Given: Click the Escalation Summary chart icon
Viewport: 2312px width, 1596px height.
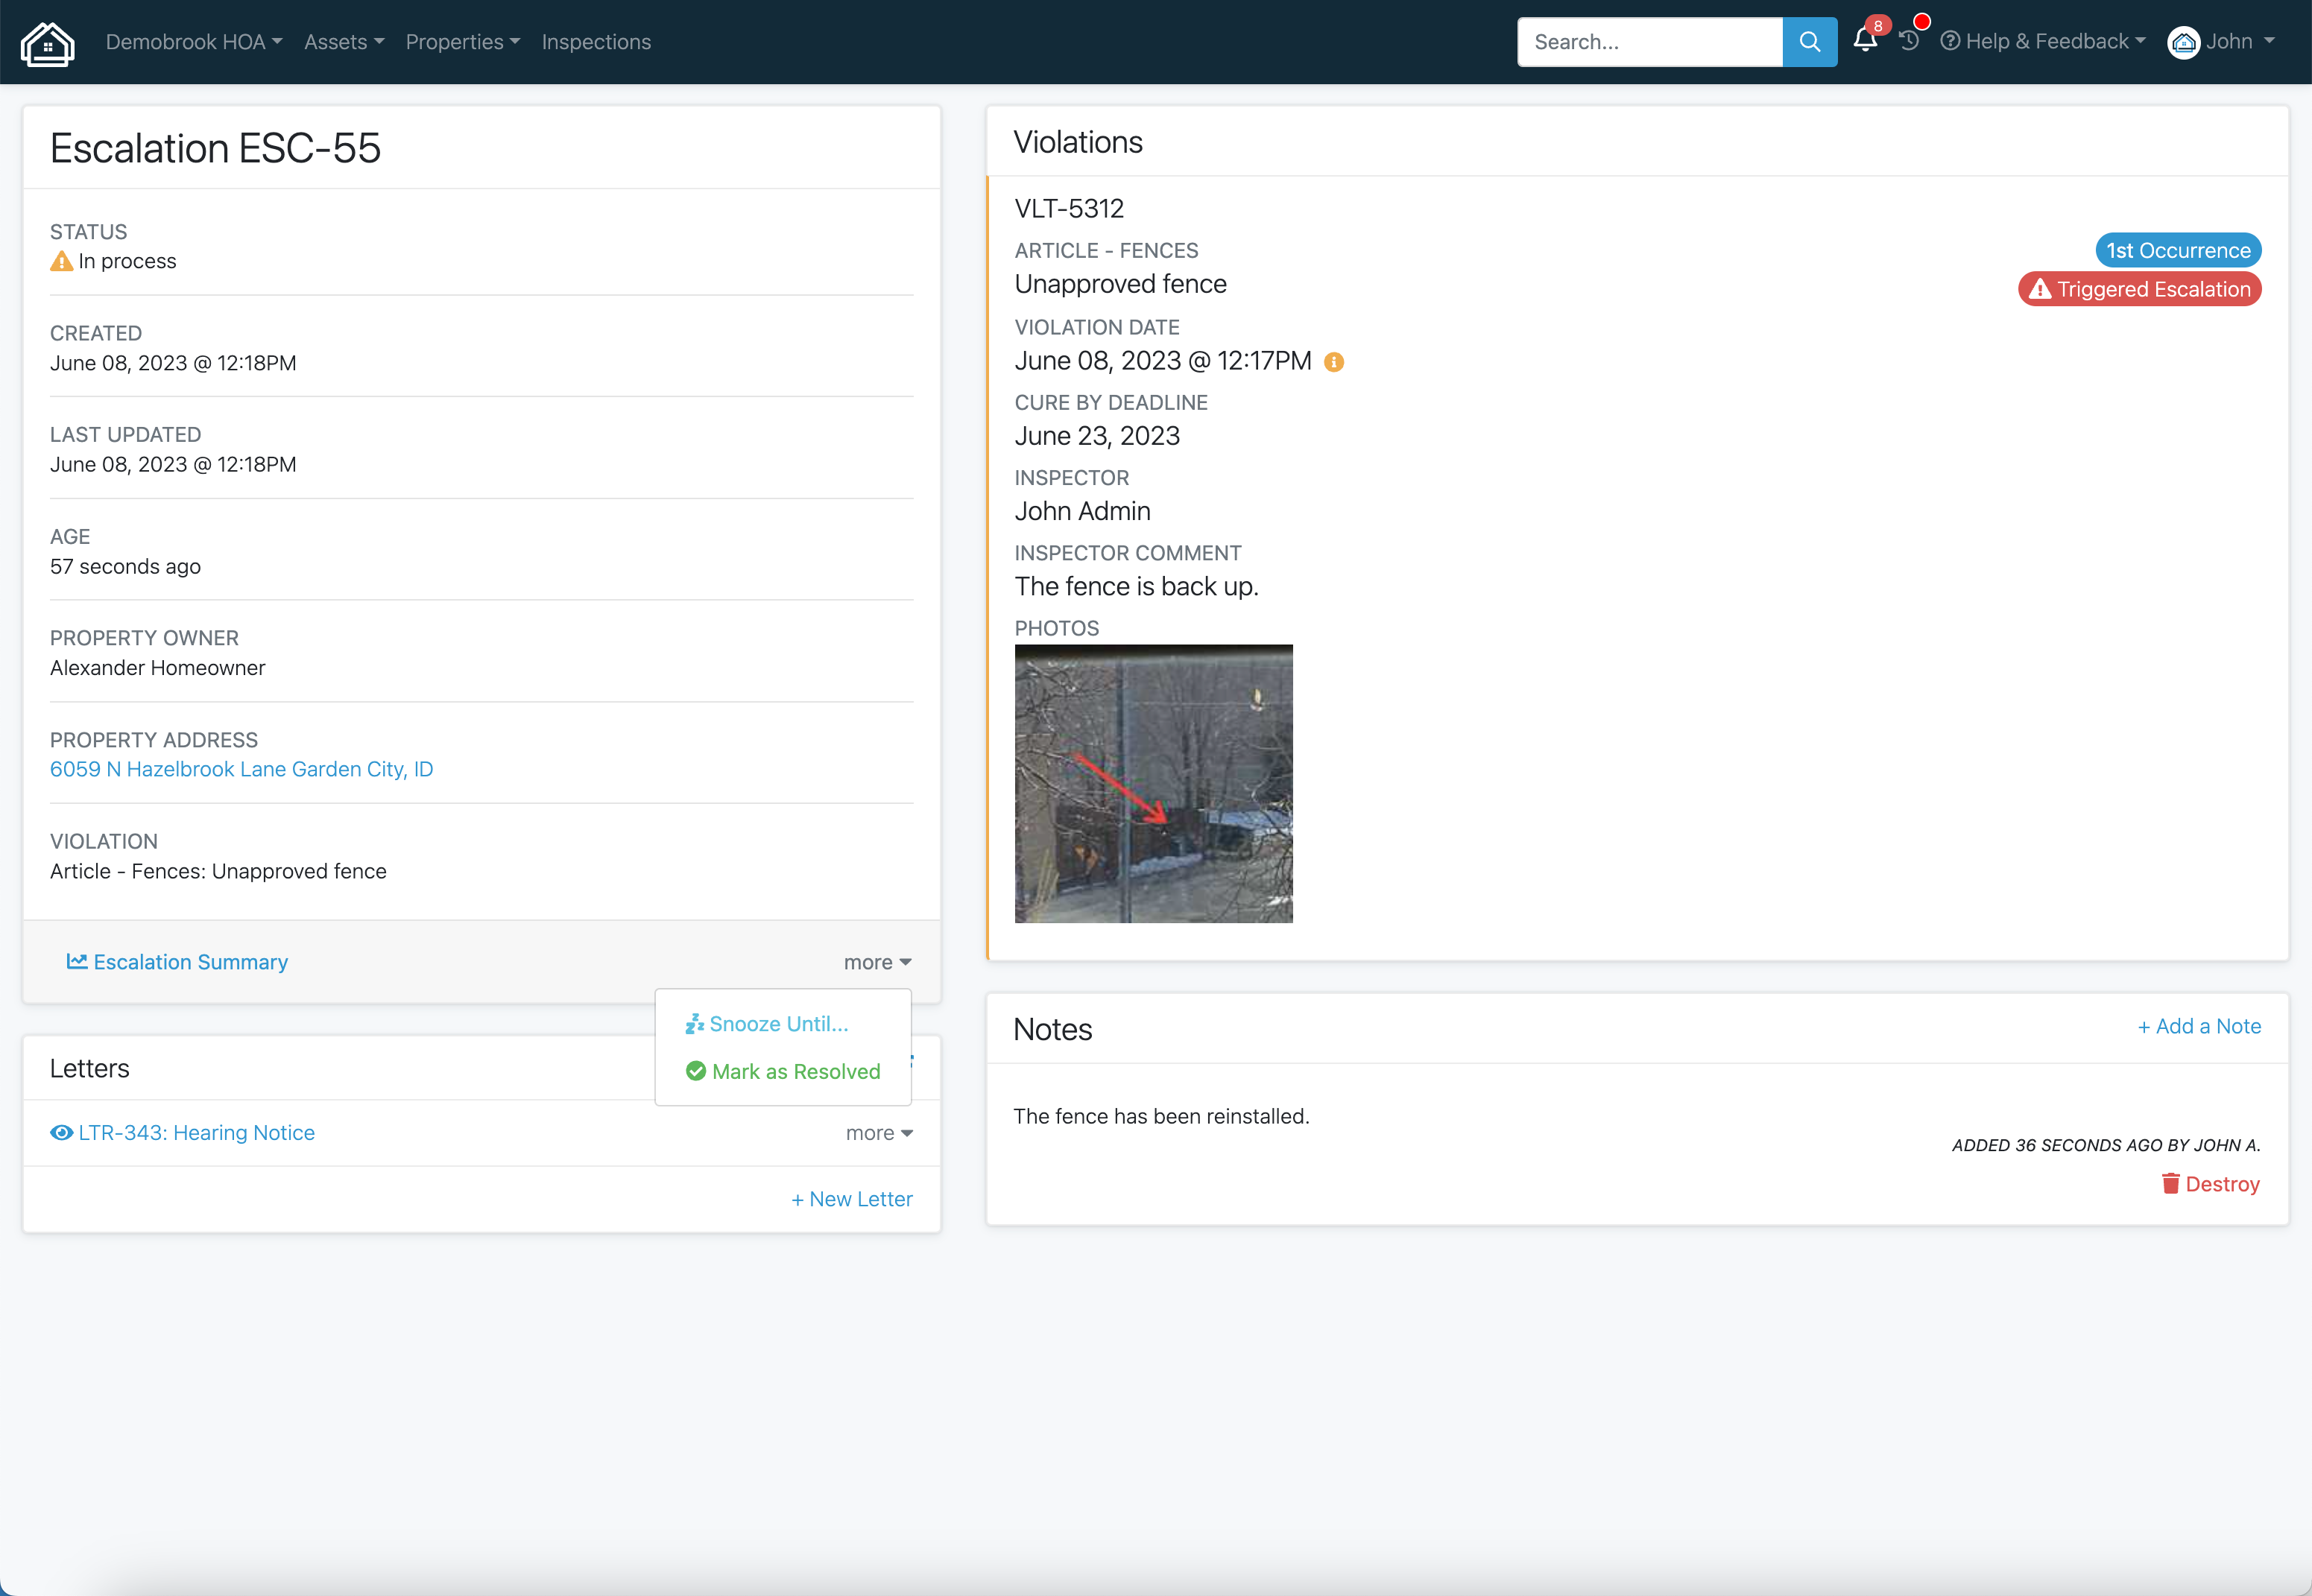Looking at the screenshot, I should tap(77, 961).
